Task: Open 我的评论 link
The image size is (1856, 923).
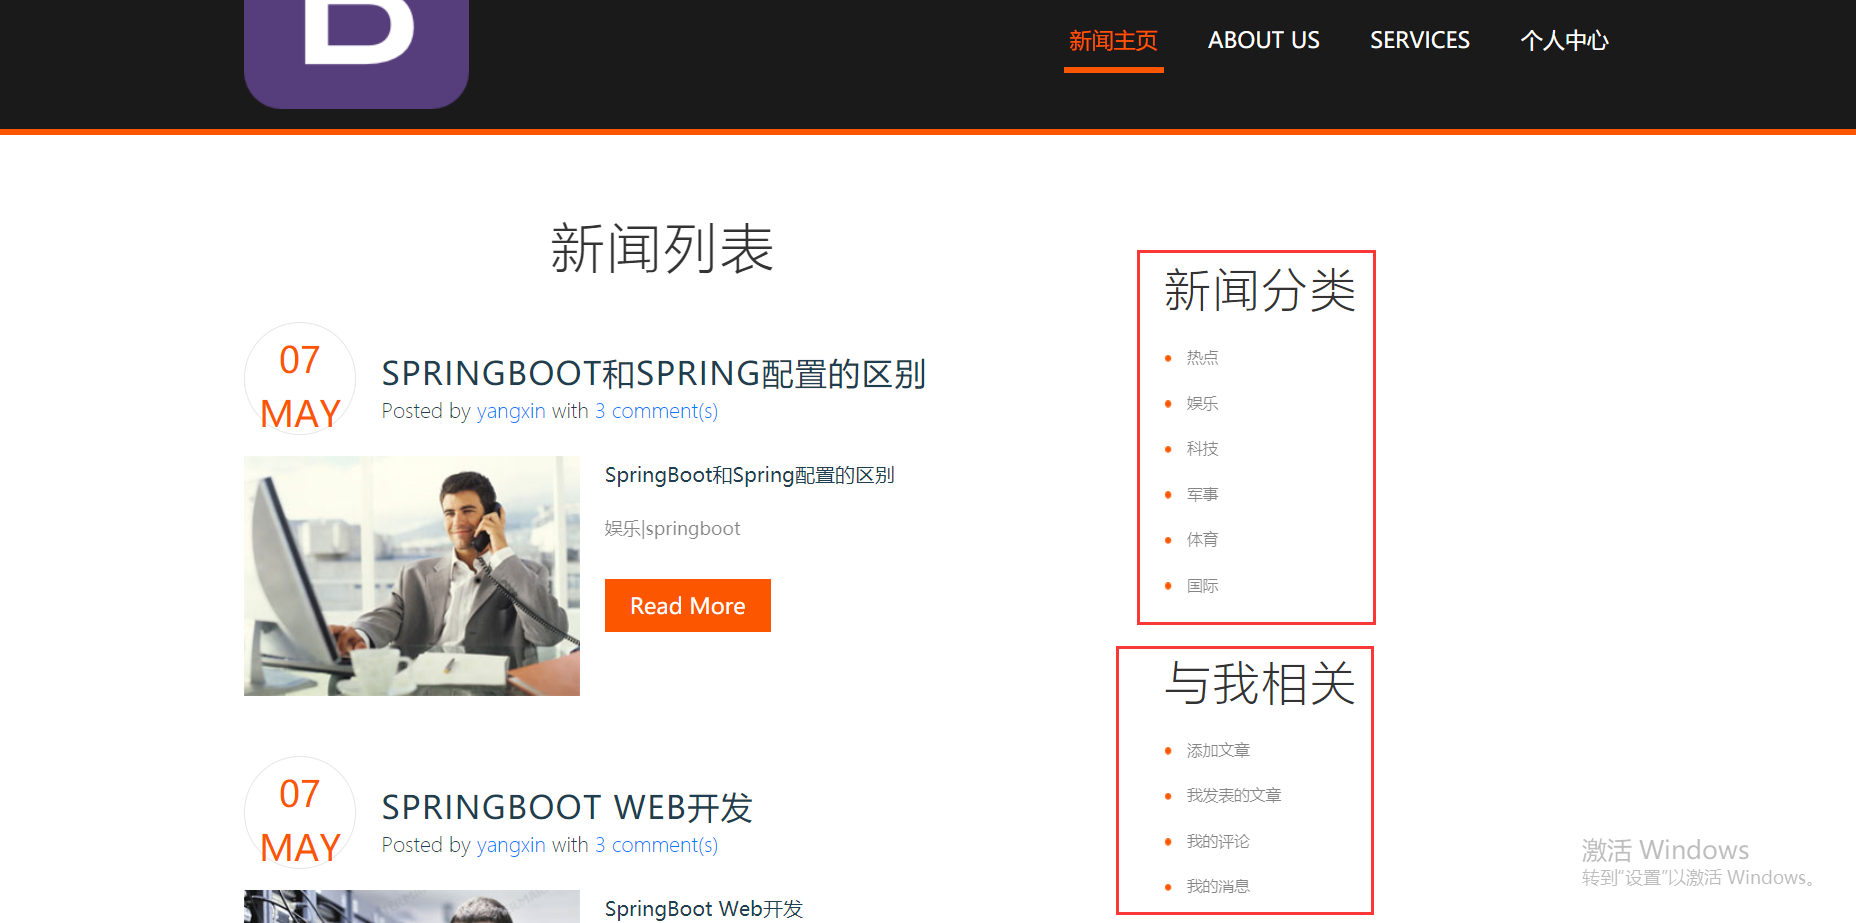Action: 1218,842
